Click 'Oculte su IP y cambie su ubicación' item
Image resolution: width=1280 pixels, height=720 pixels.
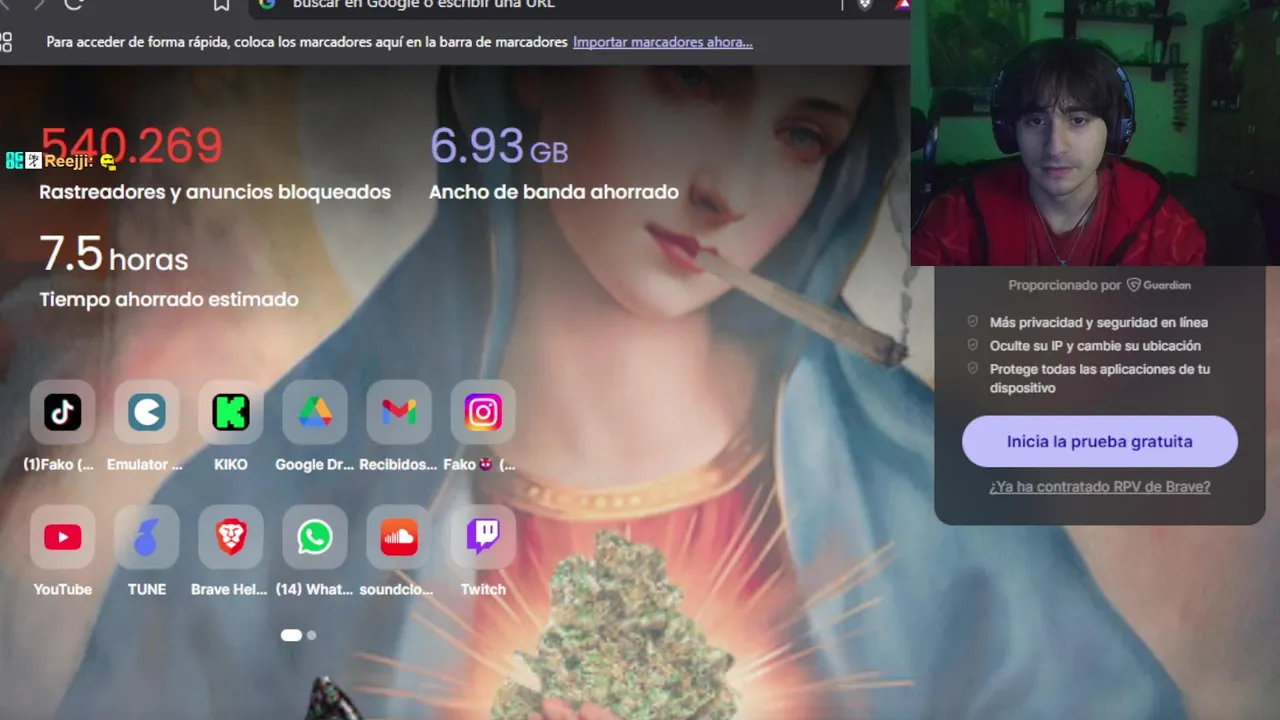coord(1095,345)
